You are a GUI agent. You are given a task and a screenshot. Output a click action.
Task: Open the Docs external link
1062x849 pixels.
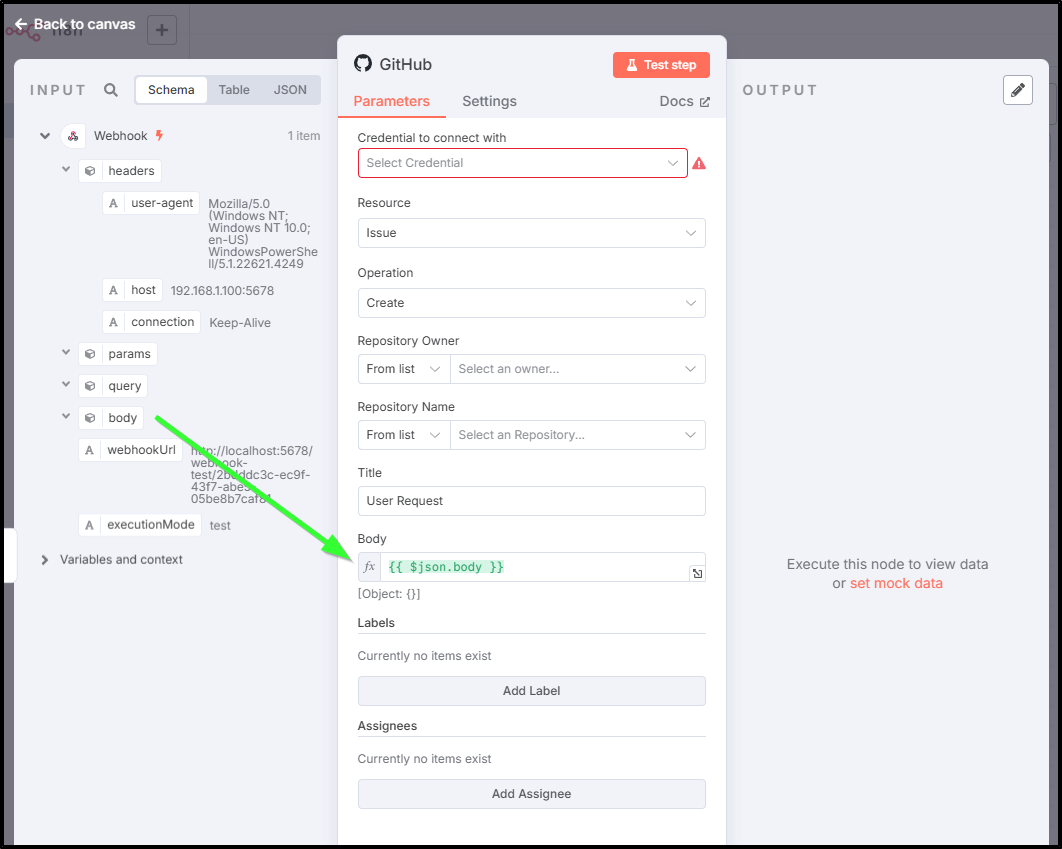pos(685,101)
